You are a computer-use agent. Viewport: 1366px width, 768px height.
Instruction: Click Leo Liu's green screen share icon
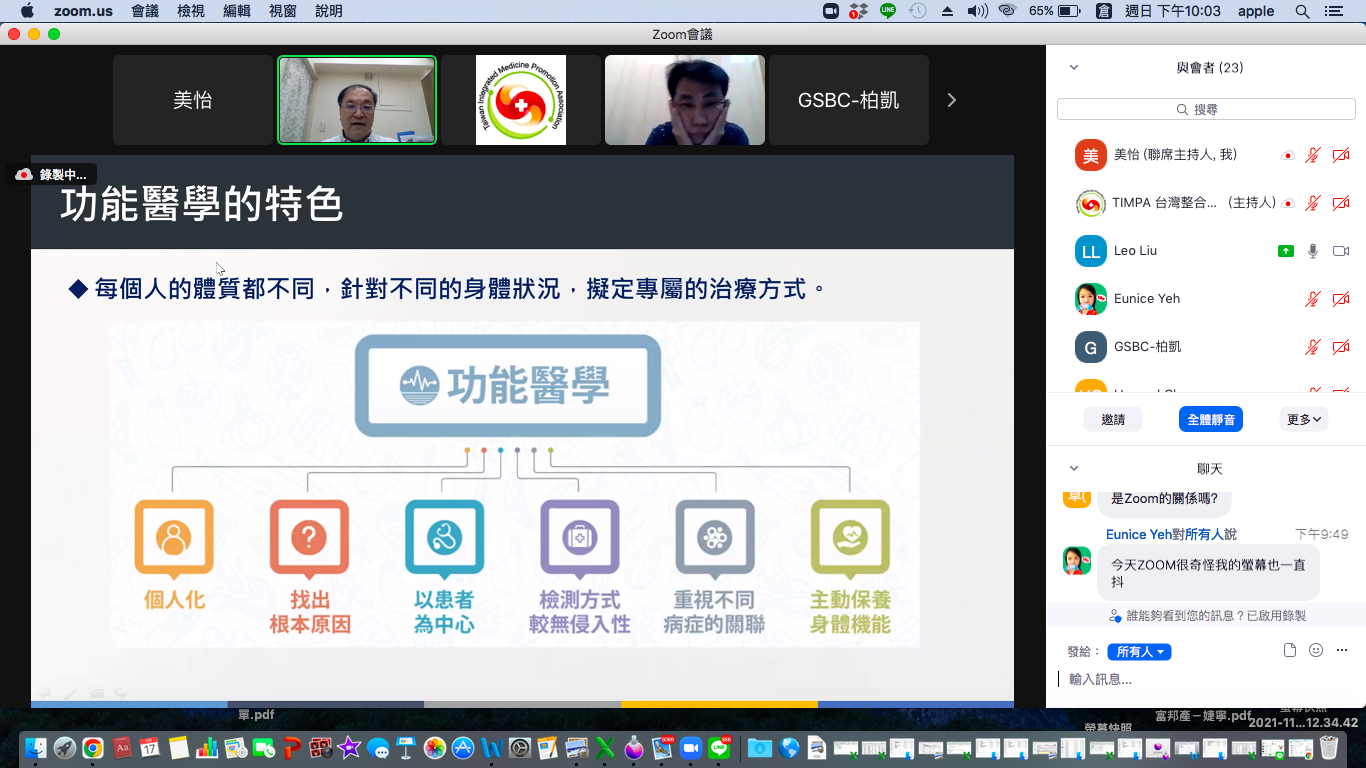coord(1286,251)
